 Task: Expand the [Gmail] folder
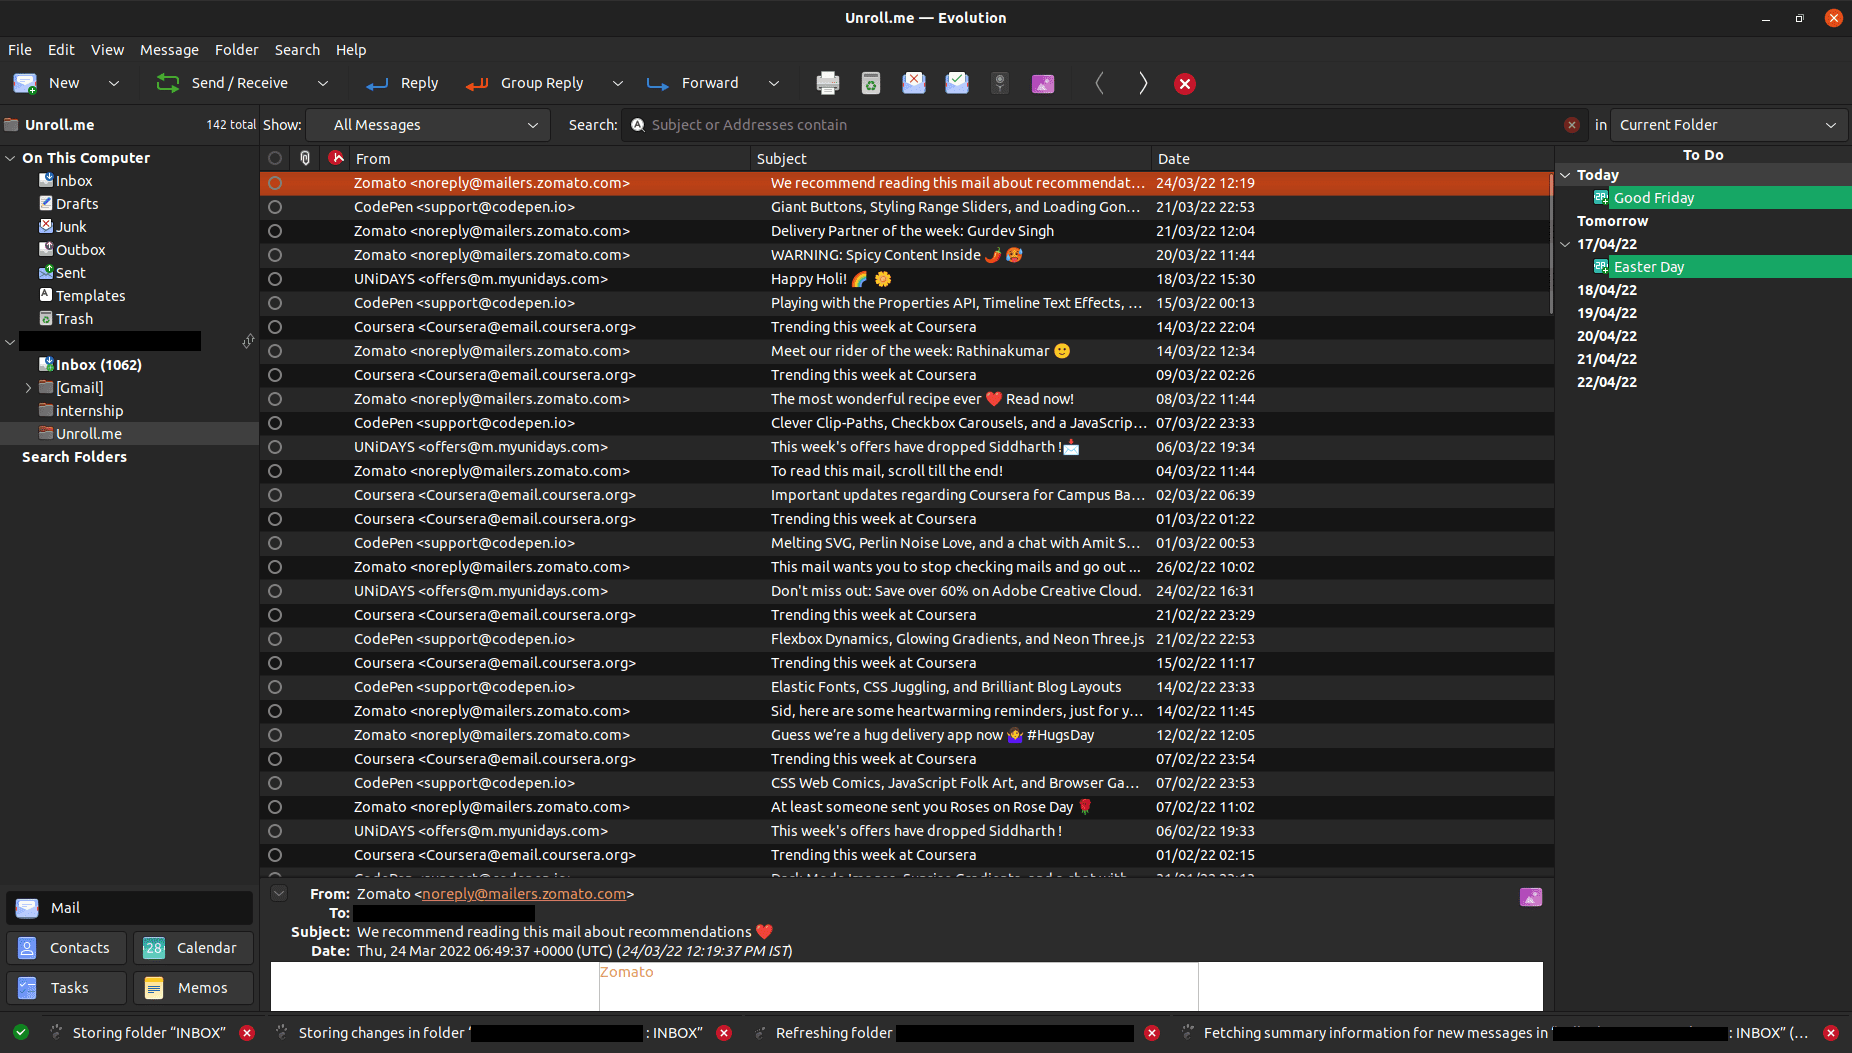pyautogui.click(x=28, y=388)
